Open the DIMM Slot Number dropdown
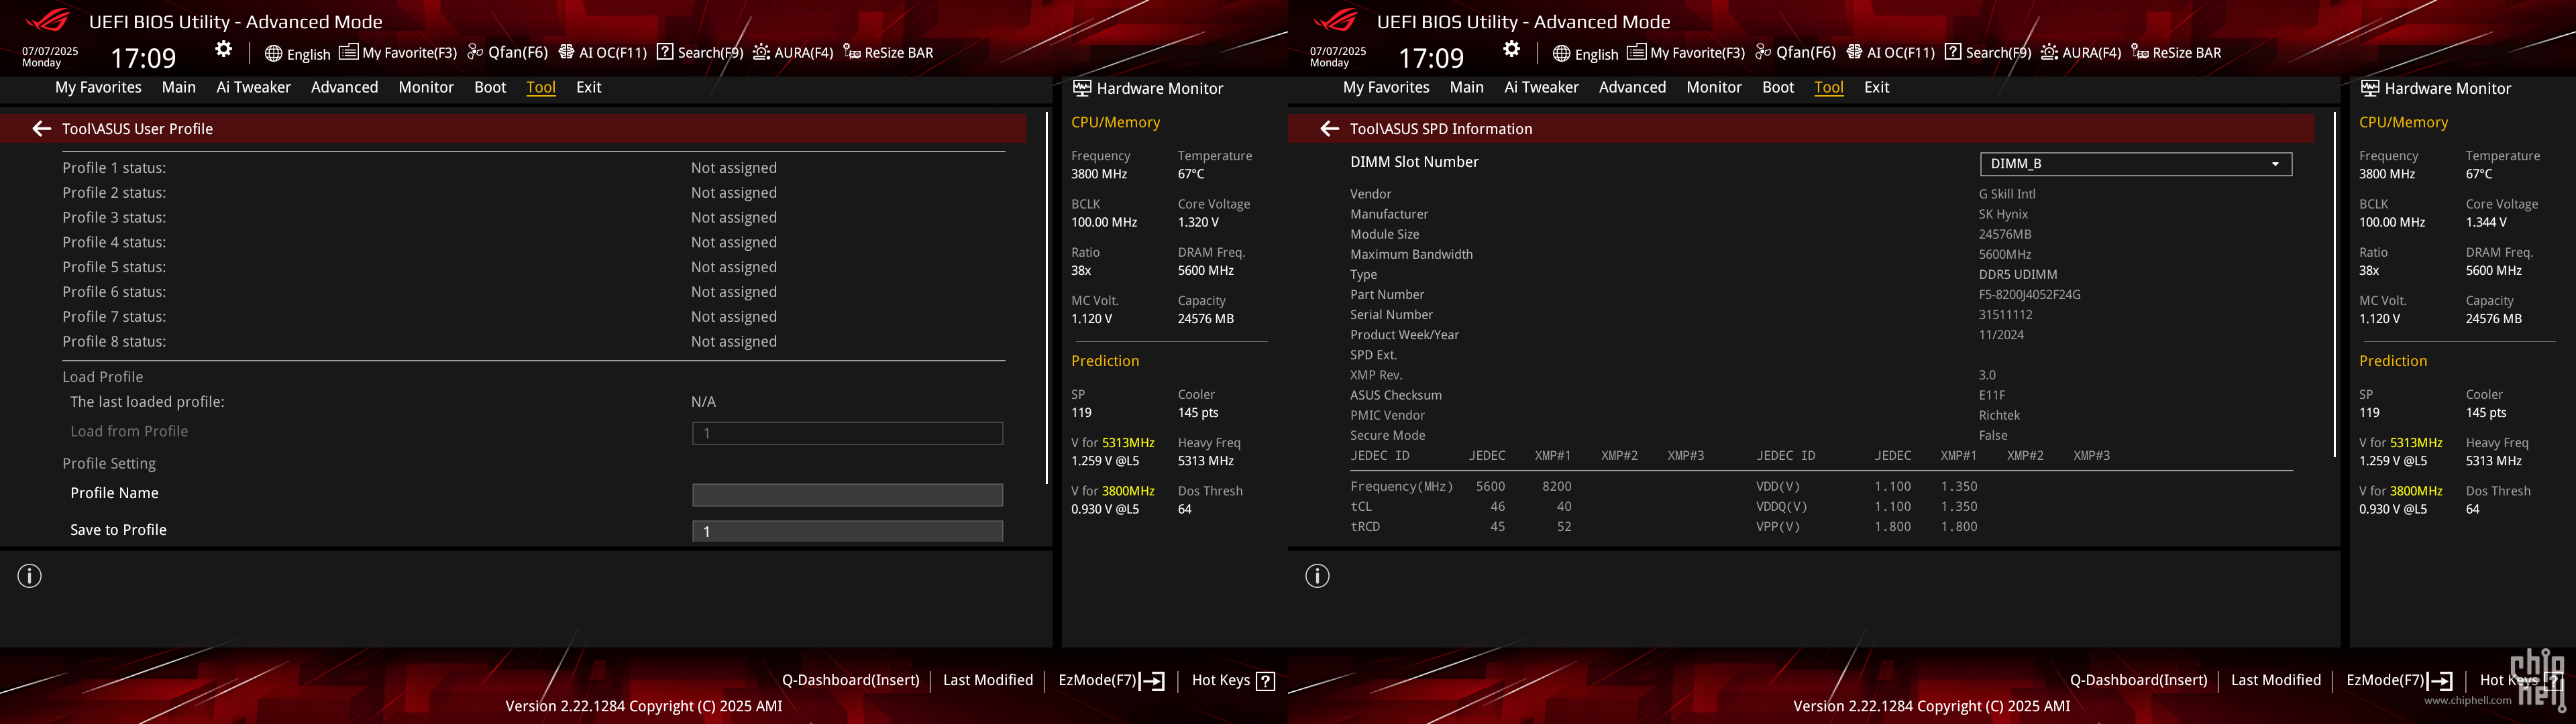This screenshot has width=2576, height=724. [x=2135, y=164]
